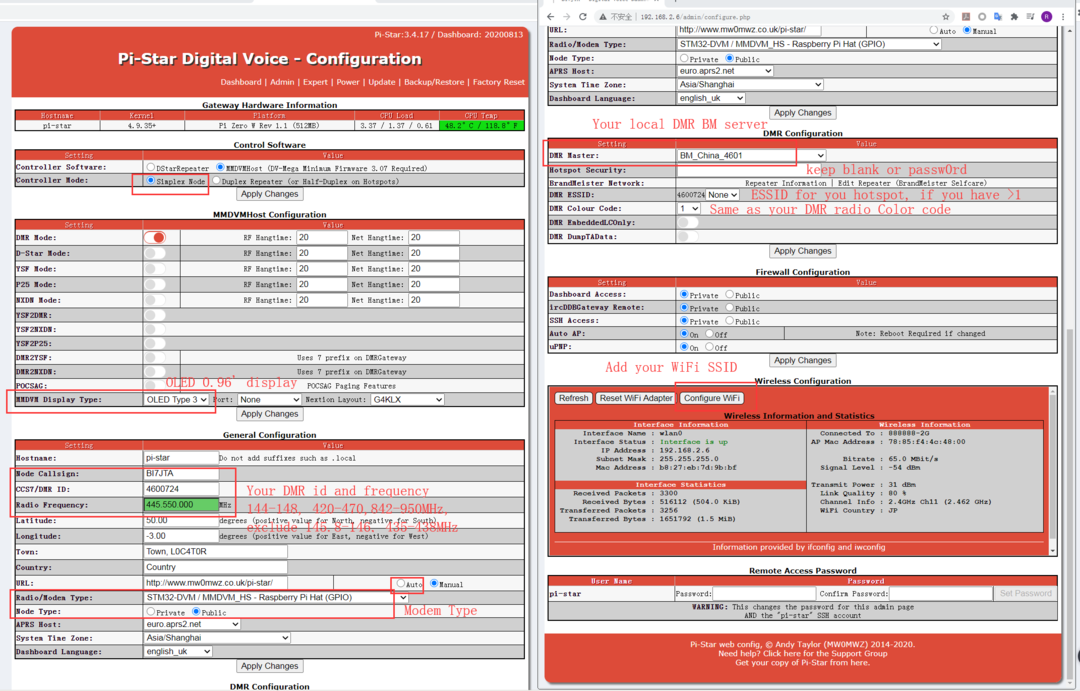The image size is (1080, 691).
Task: Enable the P25 Mode switch
Action: point(155,284)
